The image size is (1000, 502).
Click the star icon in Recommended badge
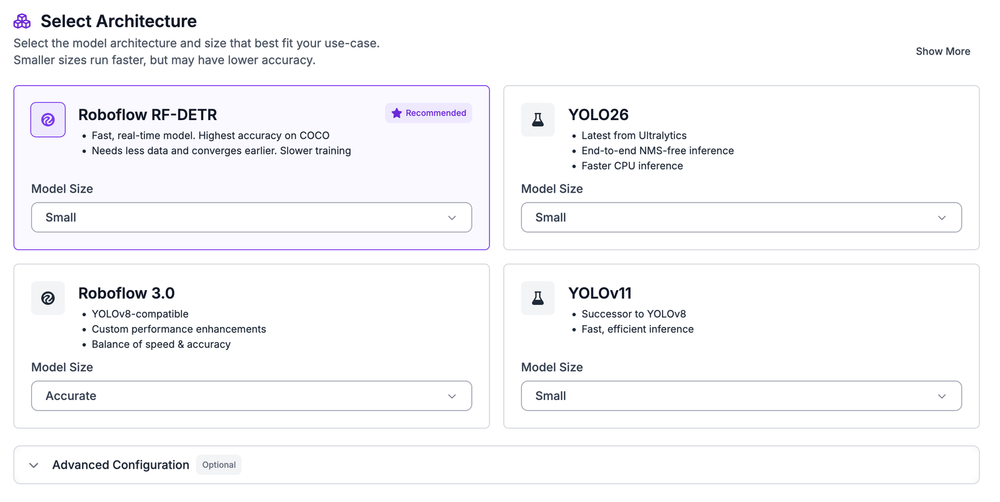(397, 113)
